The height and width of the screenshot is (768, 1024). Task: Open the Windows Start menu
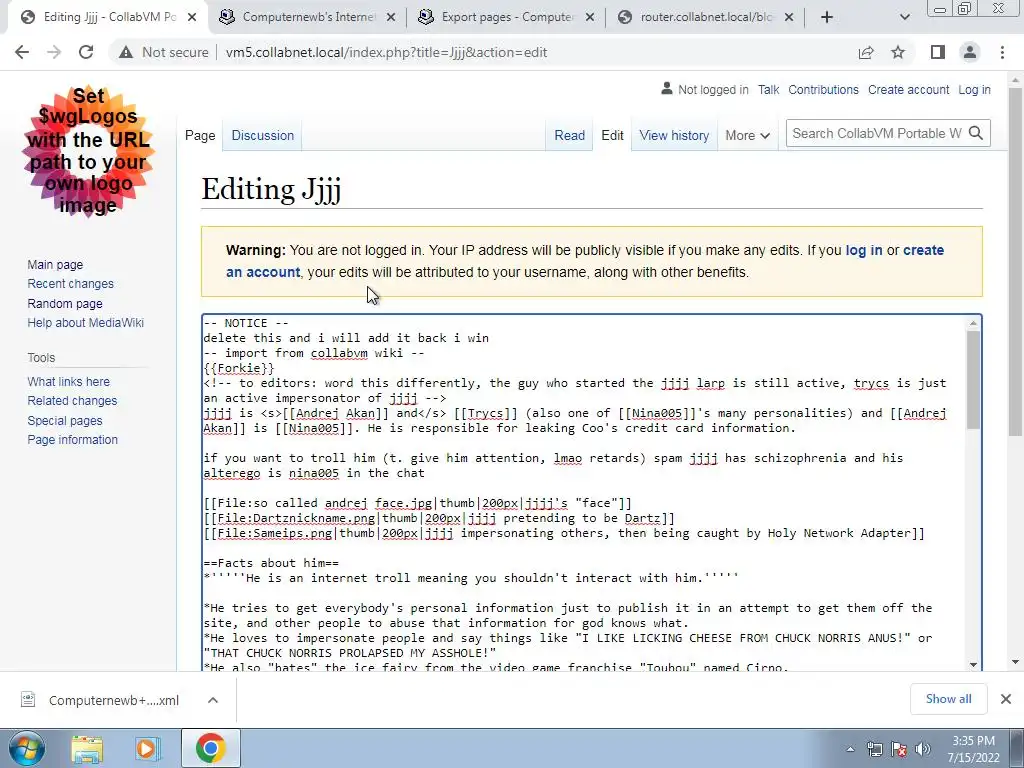pos(27,748)
